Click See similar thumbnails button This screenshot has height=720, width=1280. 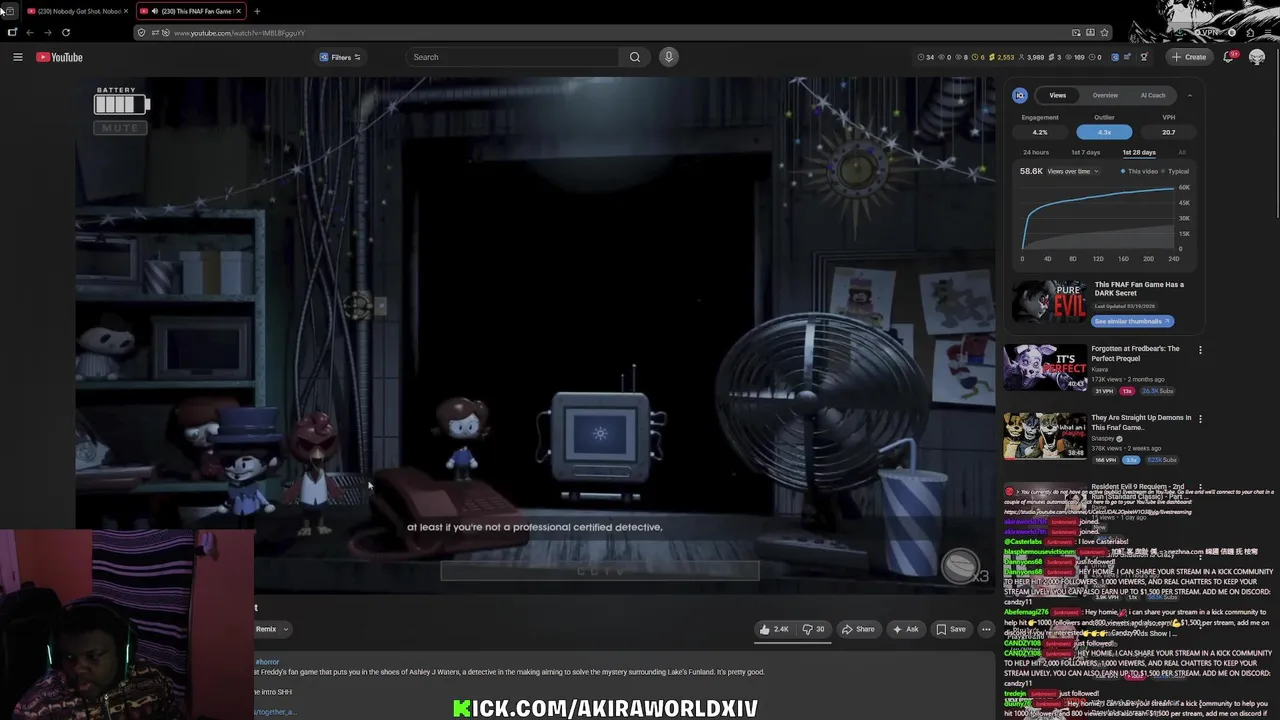pos(1133,321)
